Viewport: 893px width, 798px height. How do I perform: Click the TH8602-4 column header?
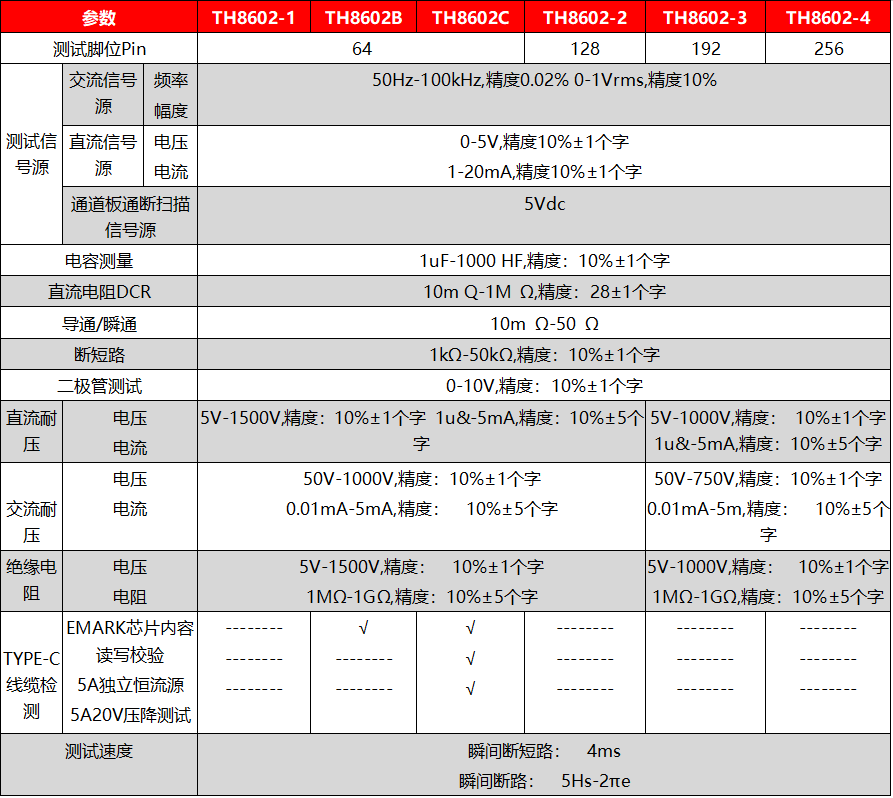(x=826, y=17)
